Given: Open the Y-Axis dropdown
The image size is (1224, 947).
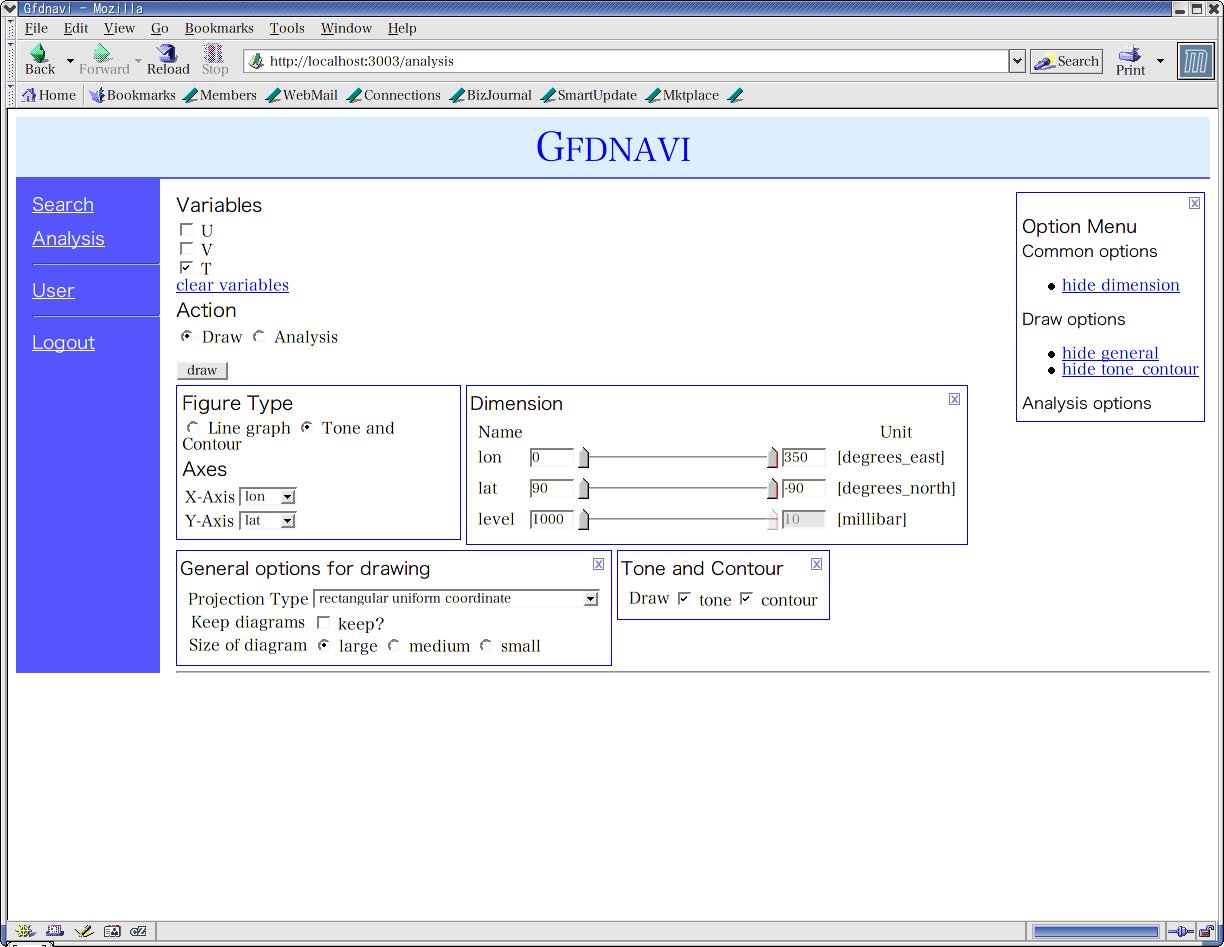Looking at the screenshot, I should [x=268, y=521].
